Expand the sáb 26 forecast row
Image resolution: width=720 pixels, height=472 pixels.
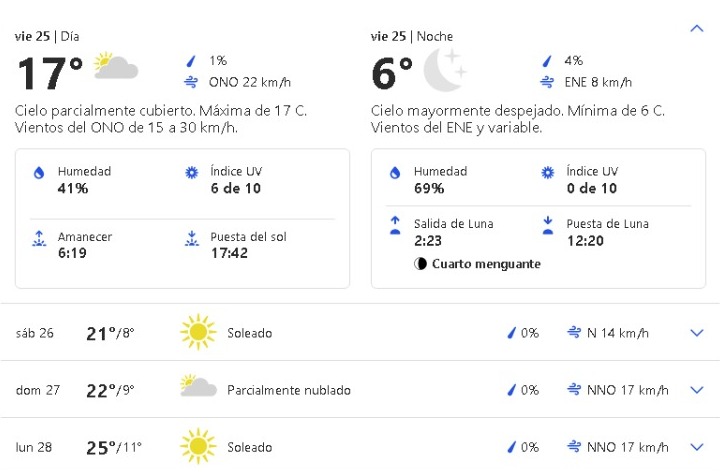coord(697,333)
